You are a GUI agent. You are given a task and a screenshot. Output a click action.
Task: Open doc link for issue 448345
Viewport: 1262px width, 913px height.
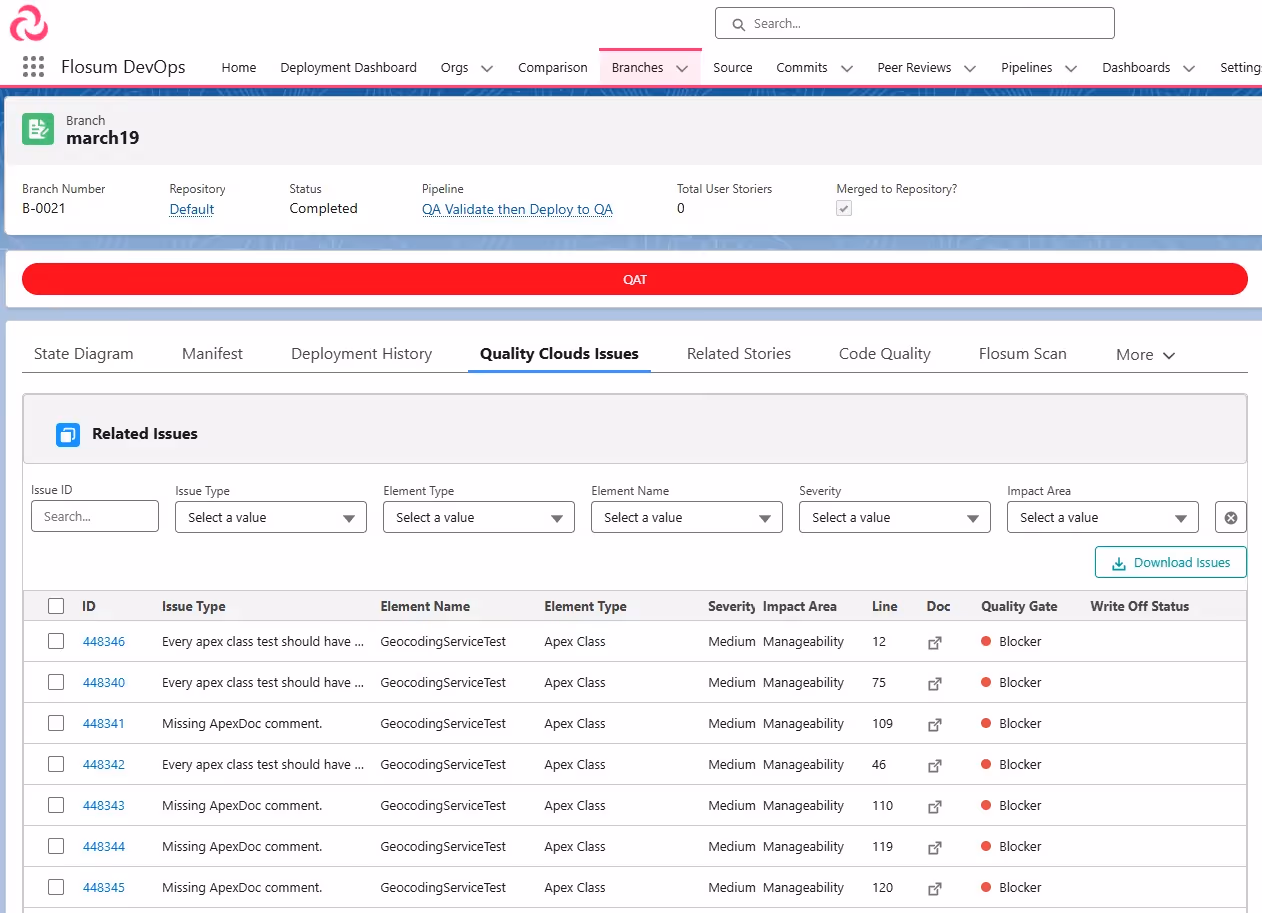[935, 889]
